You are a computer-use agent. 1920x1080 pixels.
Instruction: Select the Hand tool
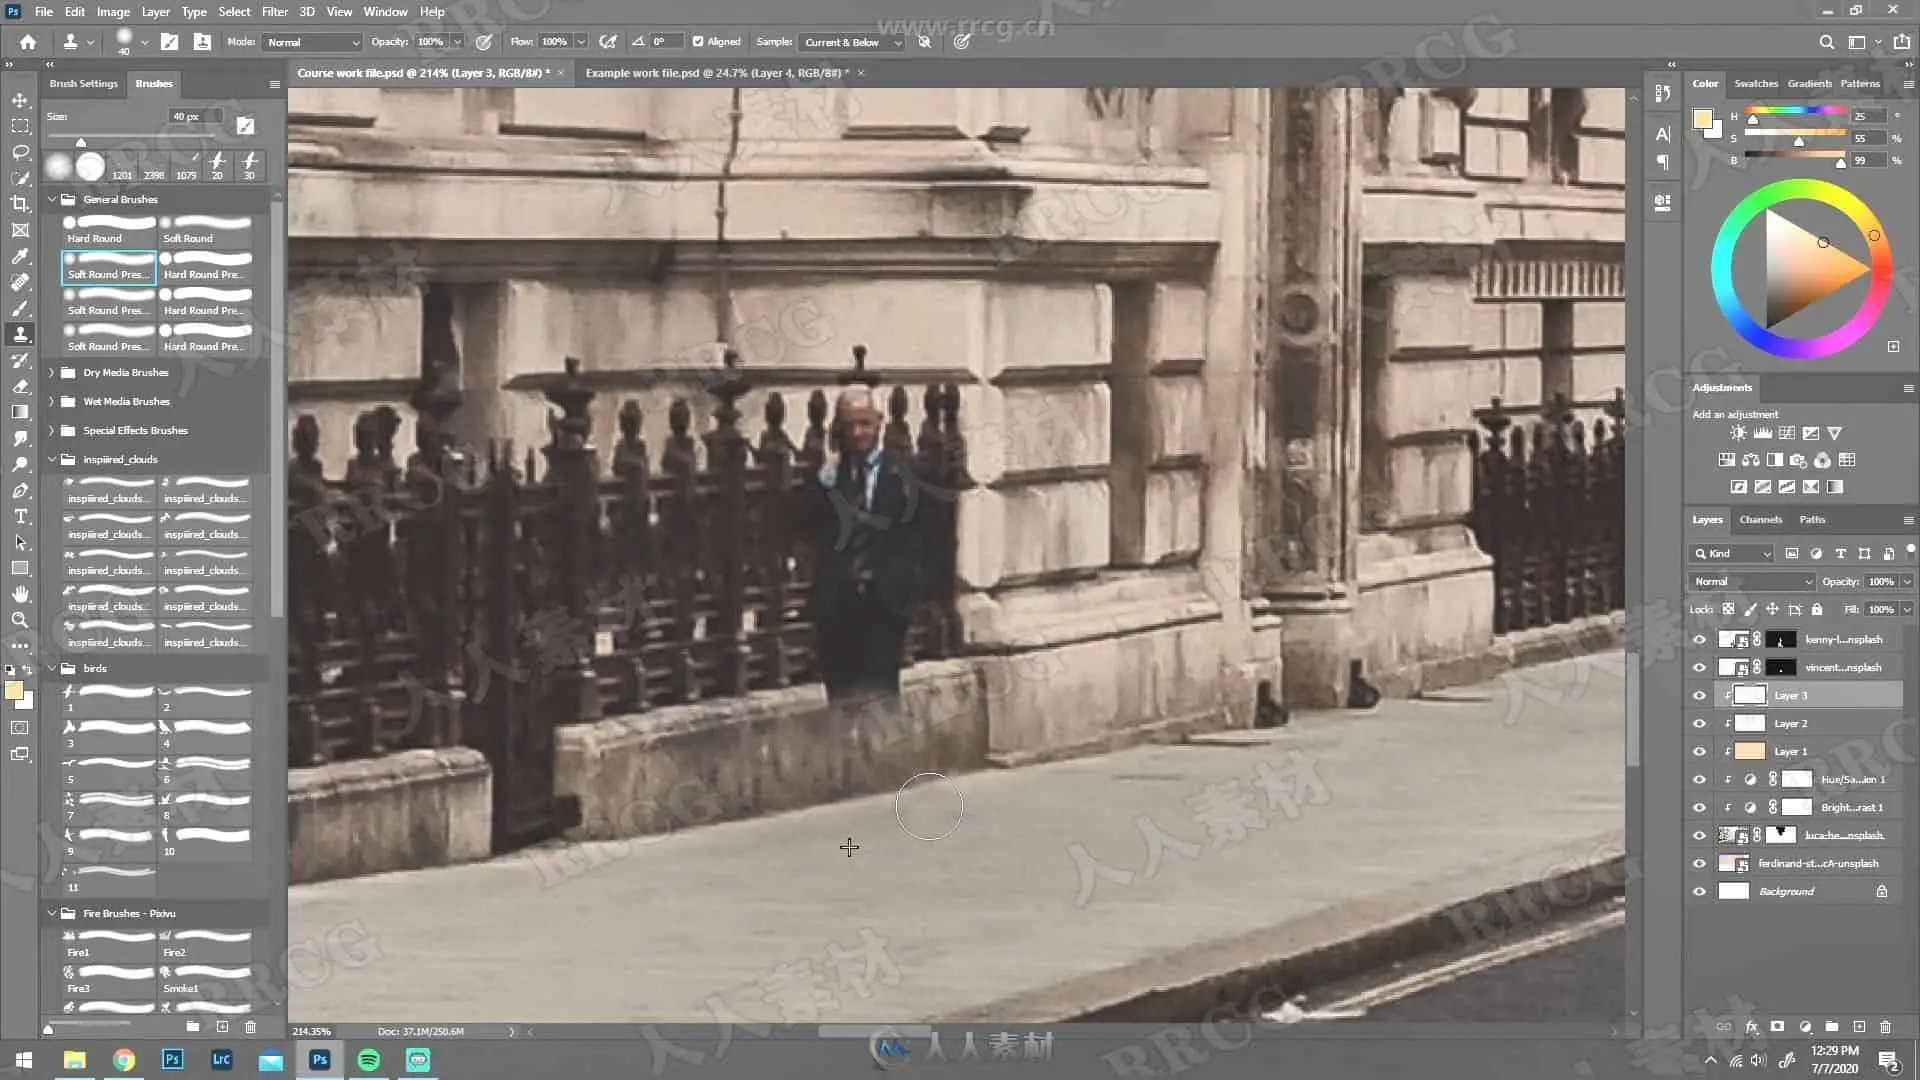20,594
